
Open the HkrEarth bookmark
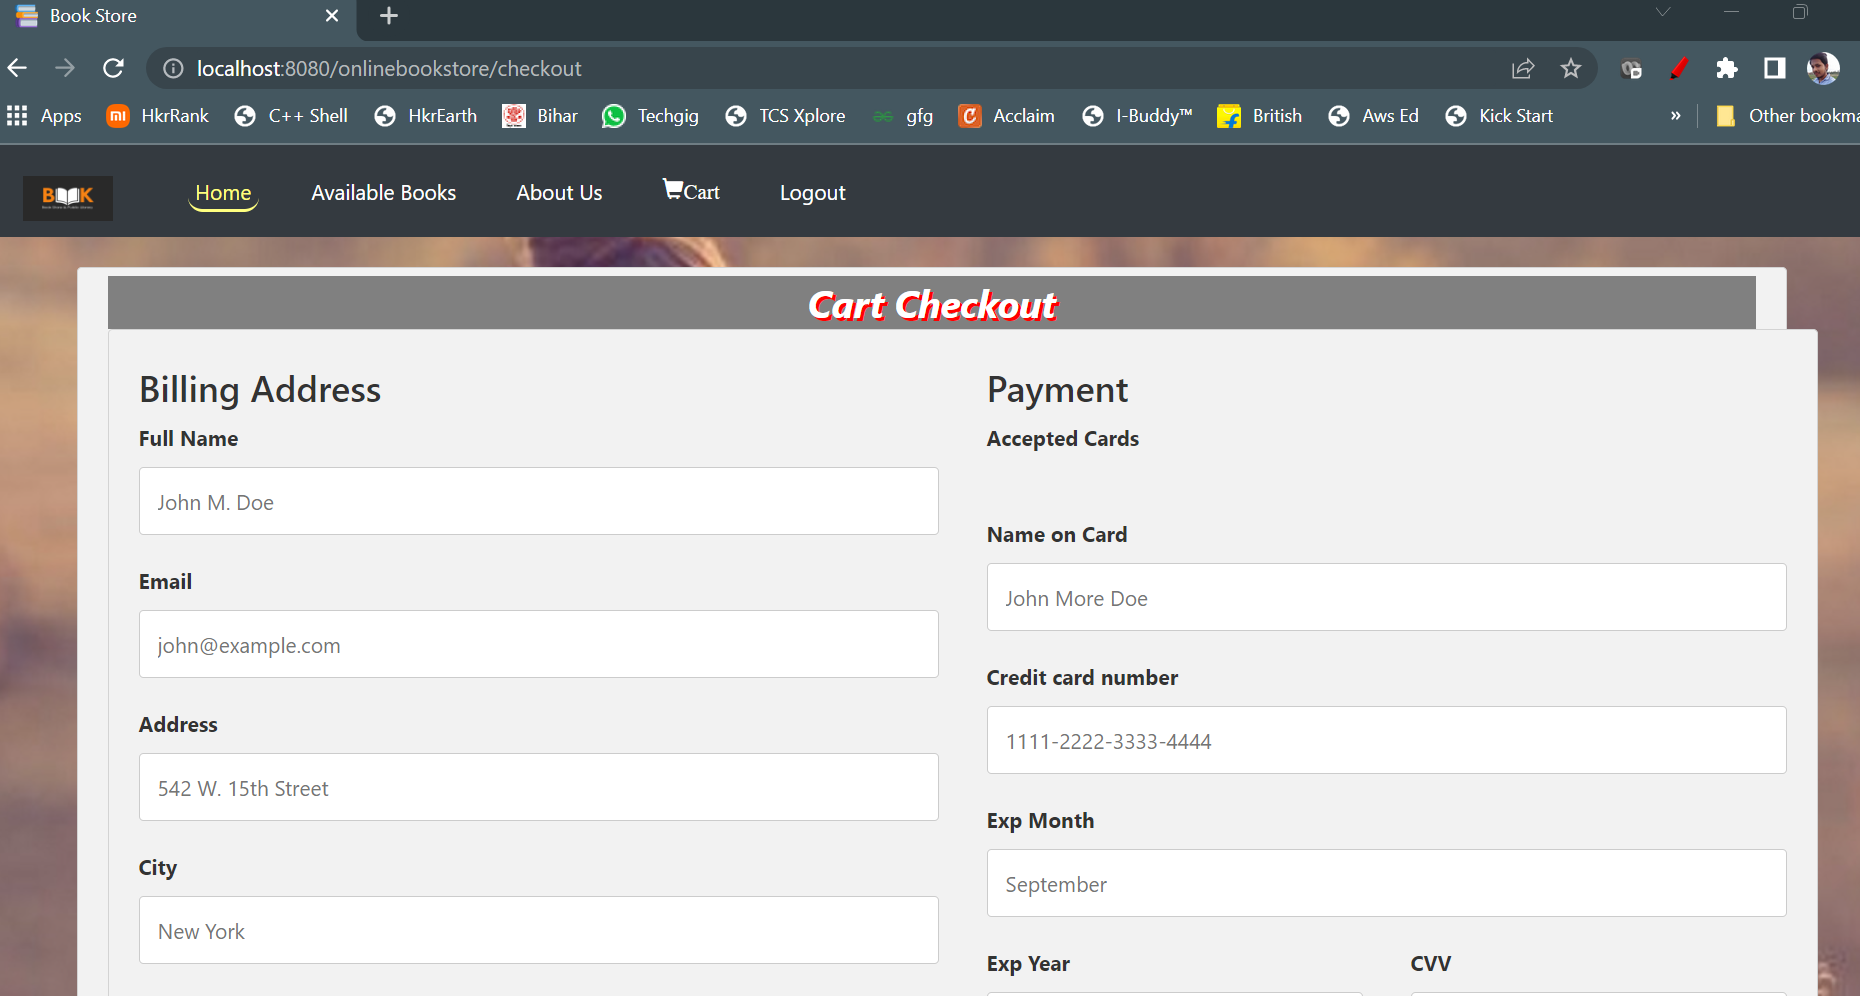coord(425,116)
